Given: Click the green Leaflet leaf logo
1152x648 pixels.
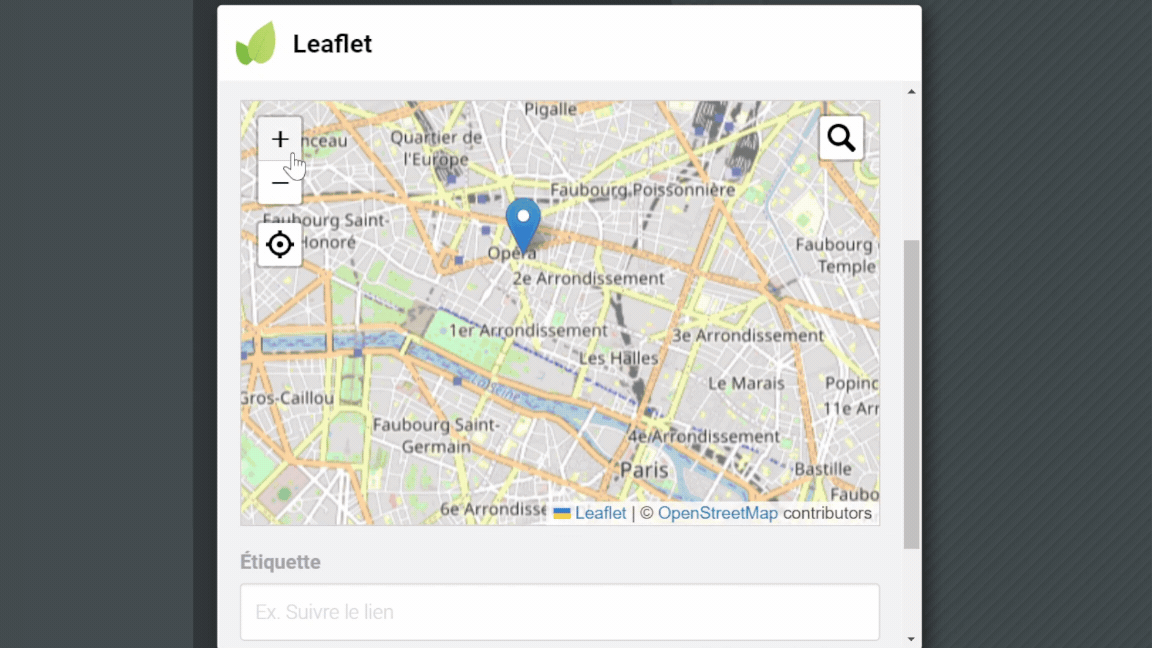Looking at the screenshot, I should [x=256, y=44].
